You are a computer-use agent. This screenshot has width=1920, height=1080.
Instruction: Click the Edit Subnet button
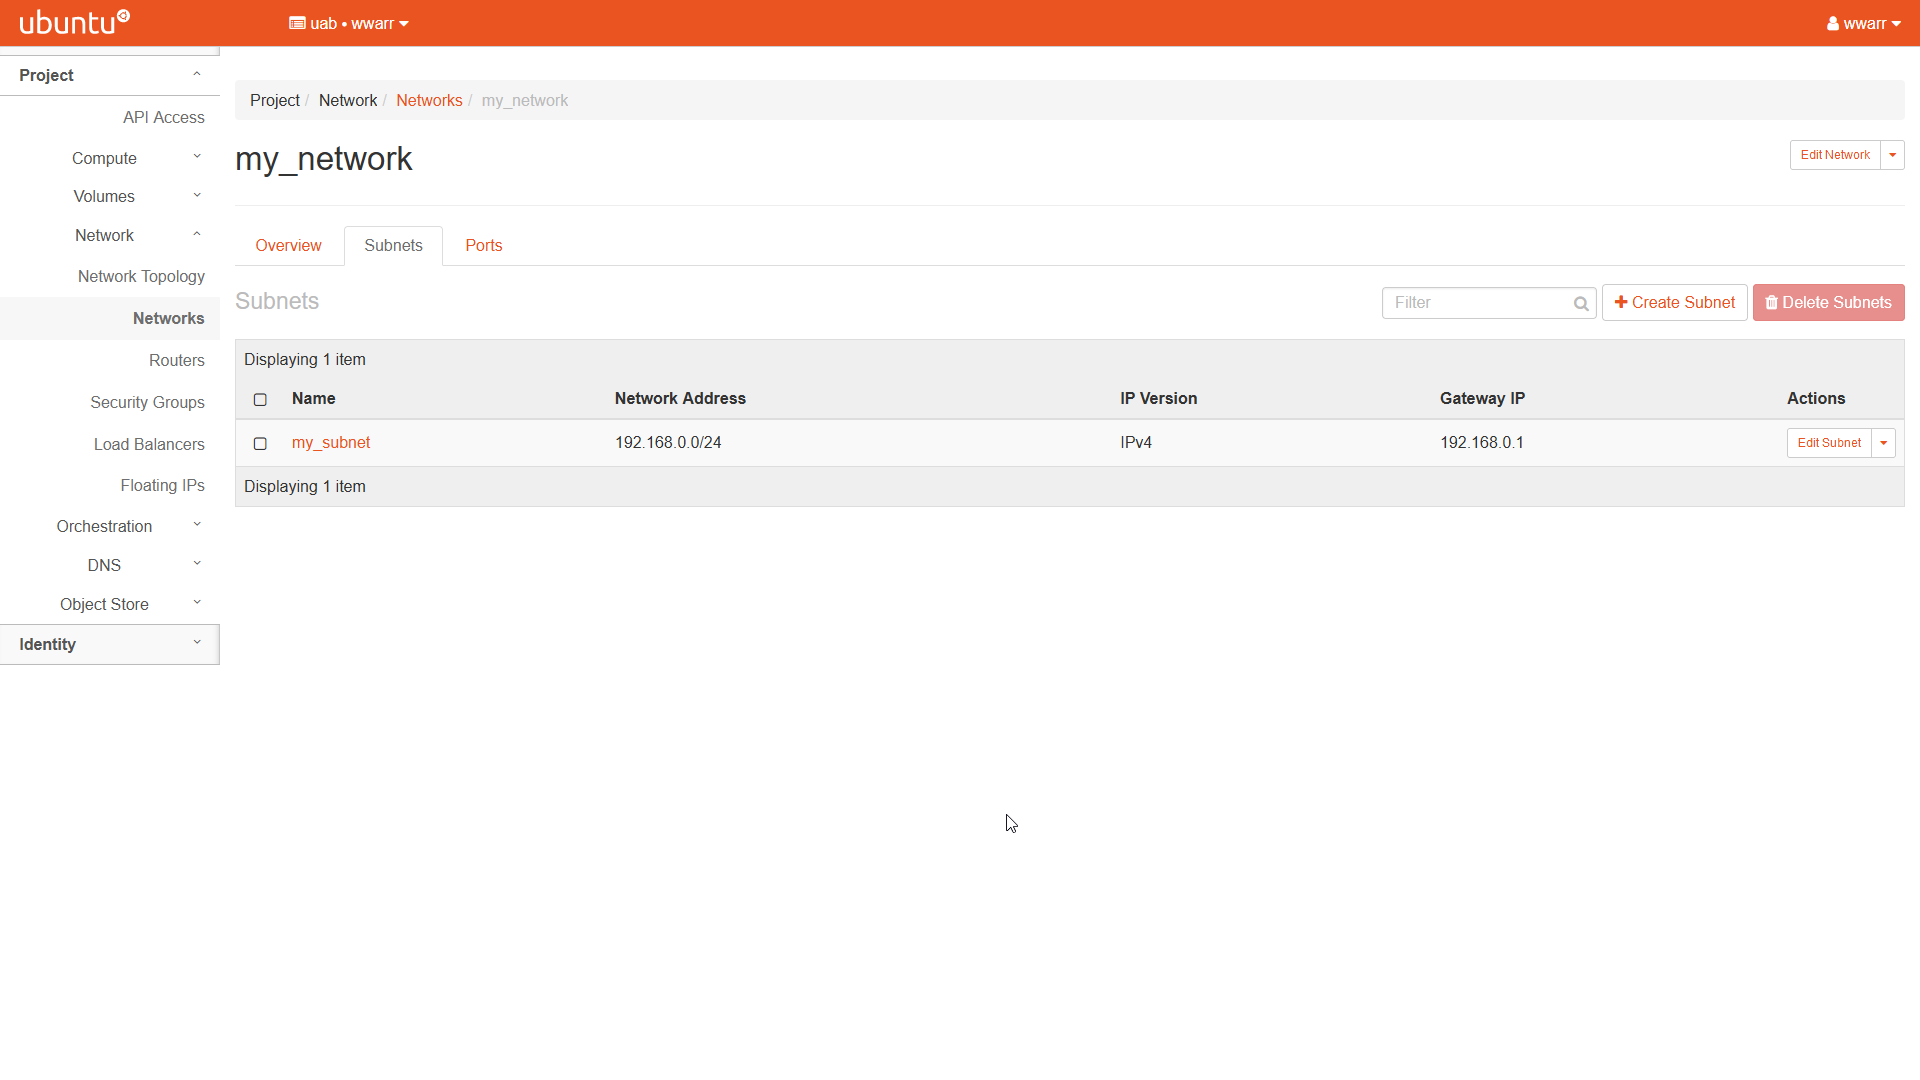click(1829, 443)
